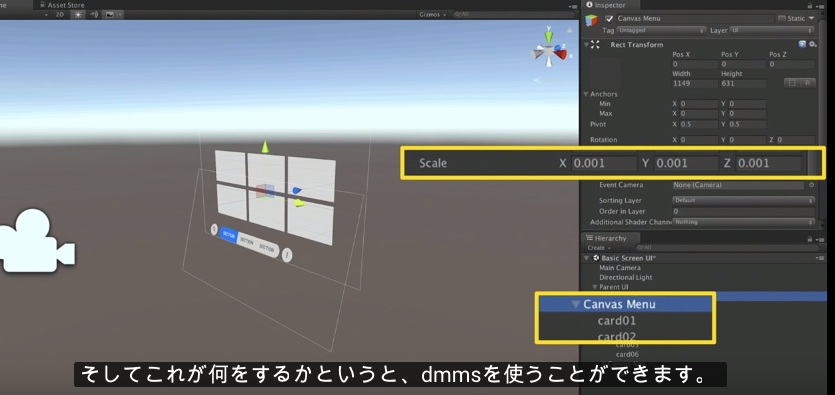Image resolution: width=835 pixels, height=395 pixels.
Task: Open the Tag dropdown showing Untagged
Action: coord(661,30)
